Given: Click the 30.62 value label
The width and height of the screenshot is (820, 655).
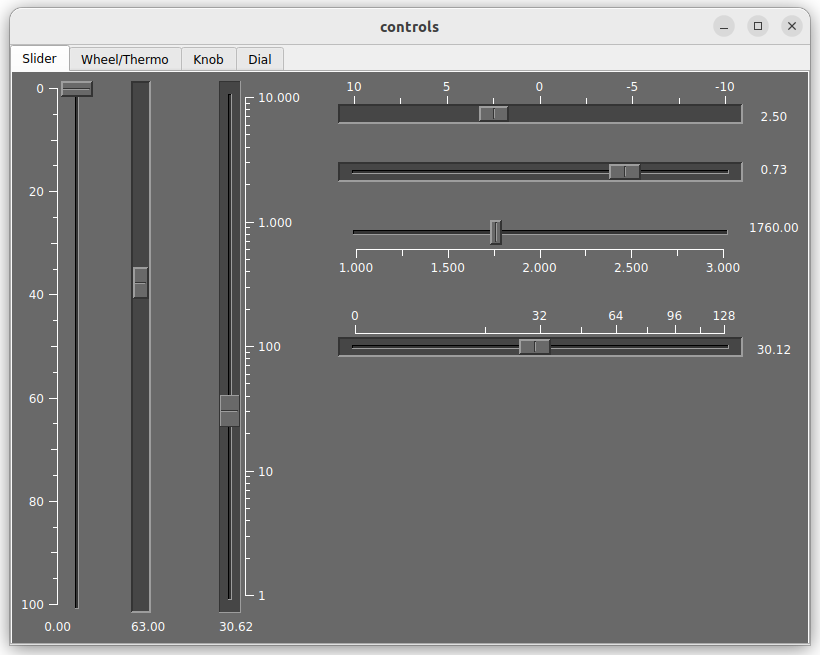Looking at the screenshot, I should click(x=236, y=627).
